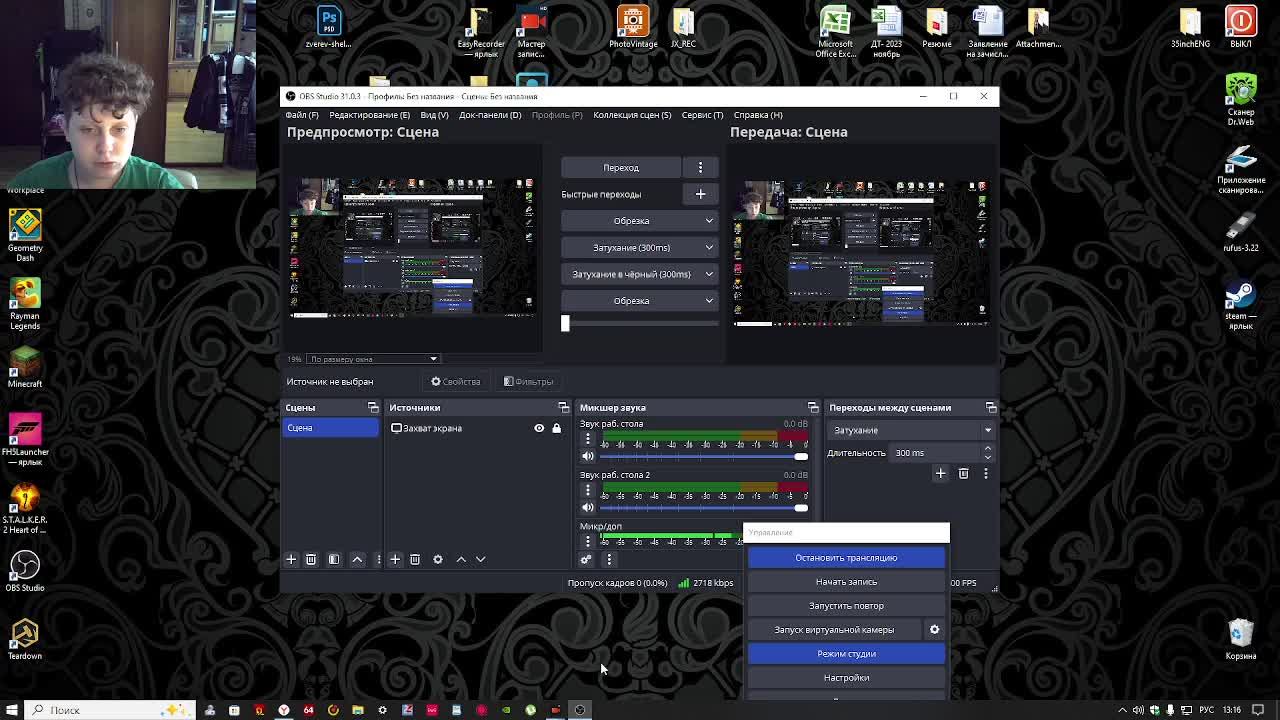
Task: Expand the Затухание transition type dropdown
Action: tap(910, 430)
